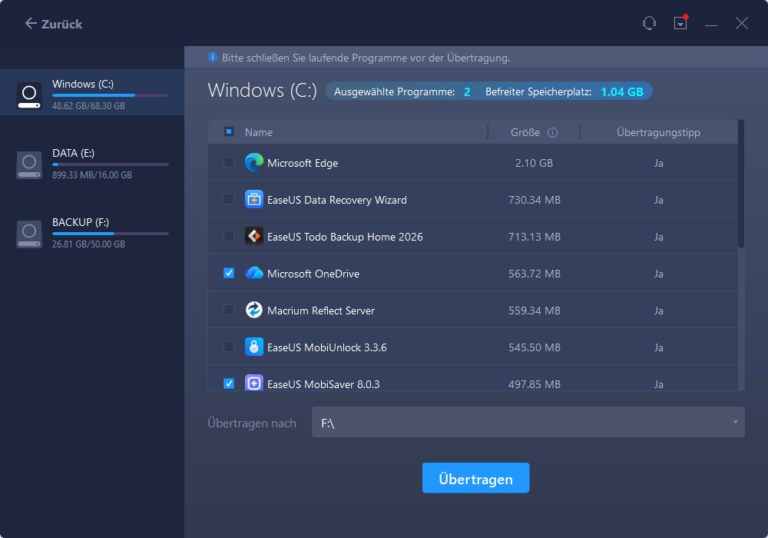Click the 713.13 MB size value

pyautogui.click(x=534, y=237)
